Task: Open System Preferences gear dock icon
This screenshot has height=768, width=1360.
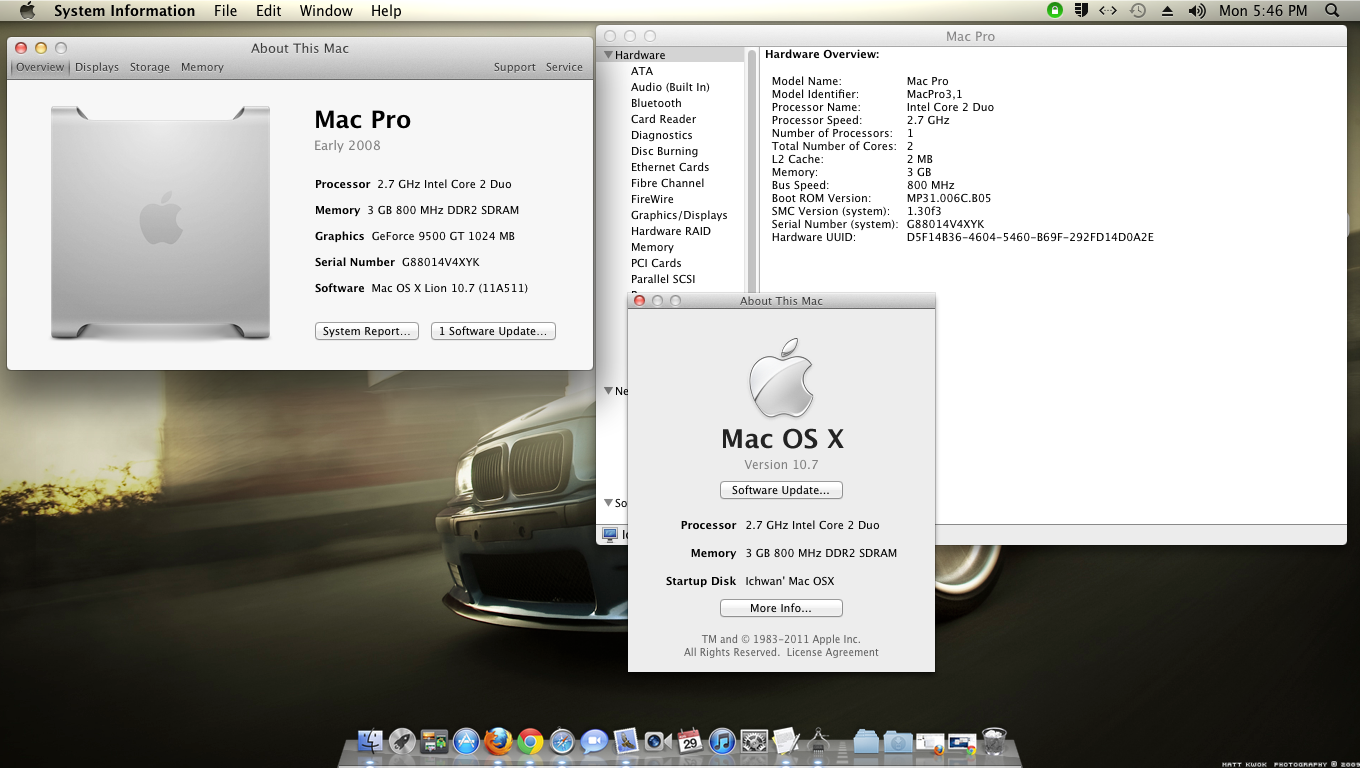Action: (754, 741)
